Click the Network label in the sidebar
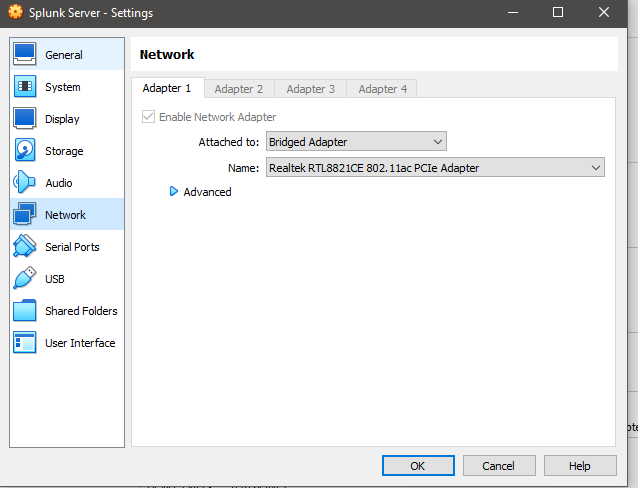 pyautogui.click(x=65, y=215)
